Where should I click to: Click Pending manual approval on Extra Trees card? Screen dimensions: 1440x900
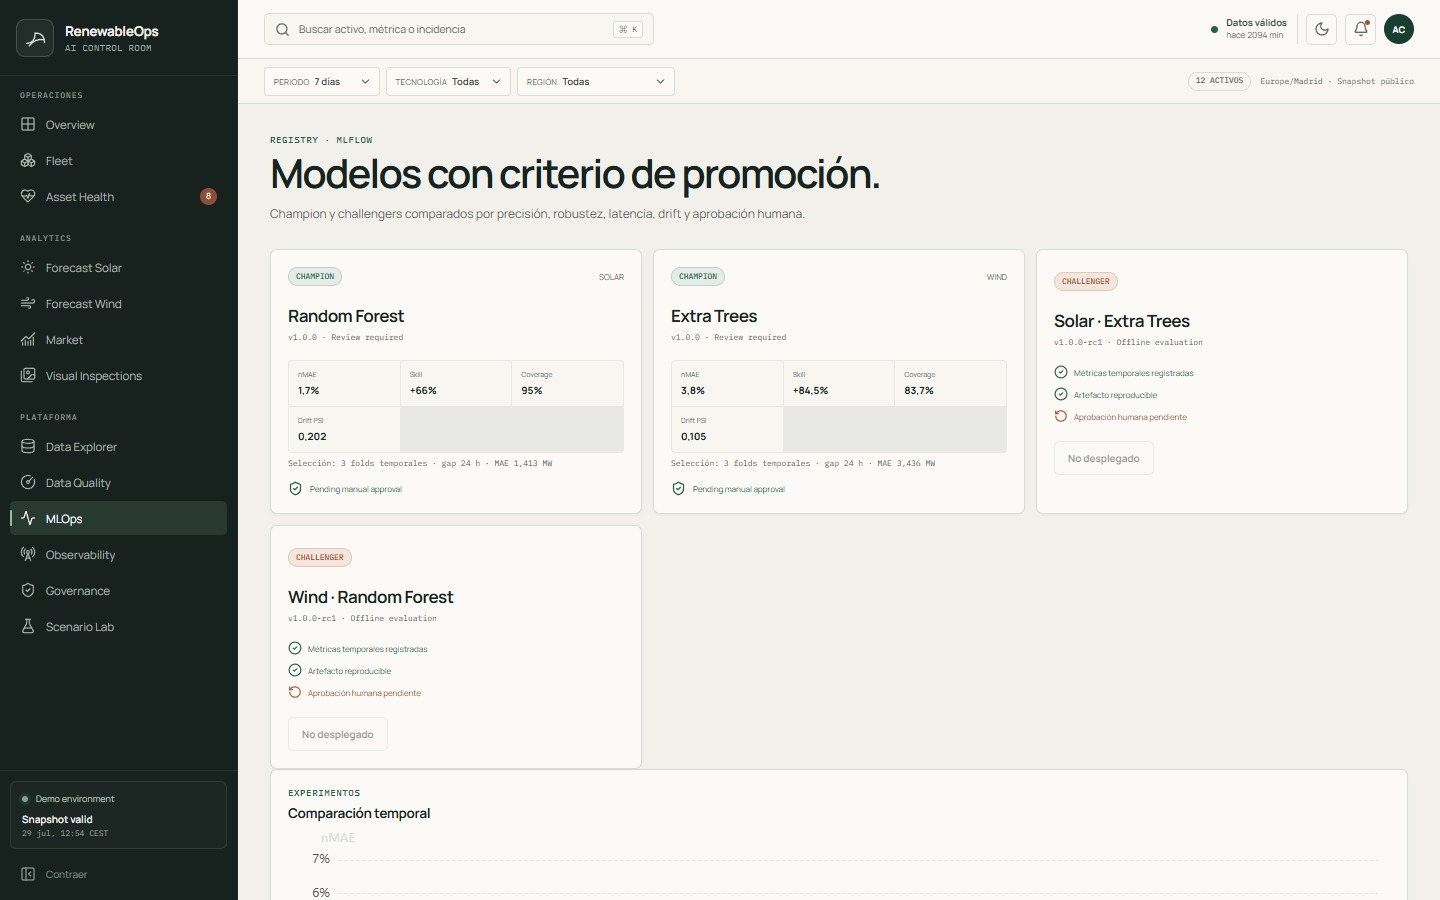pos(739,489)
